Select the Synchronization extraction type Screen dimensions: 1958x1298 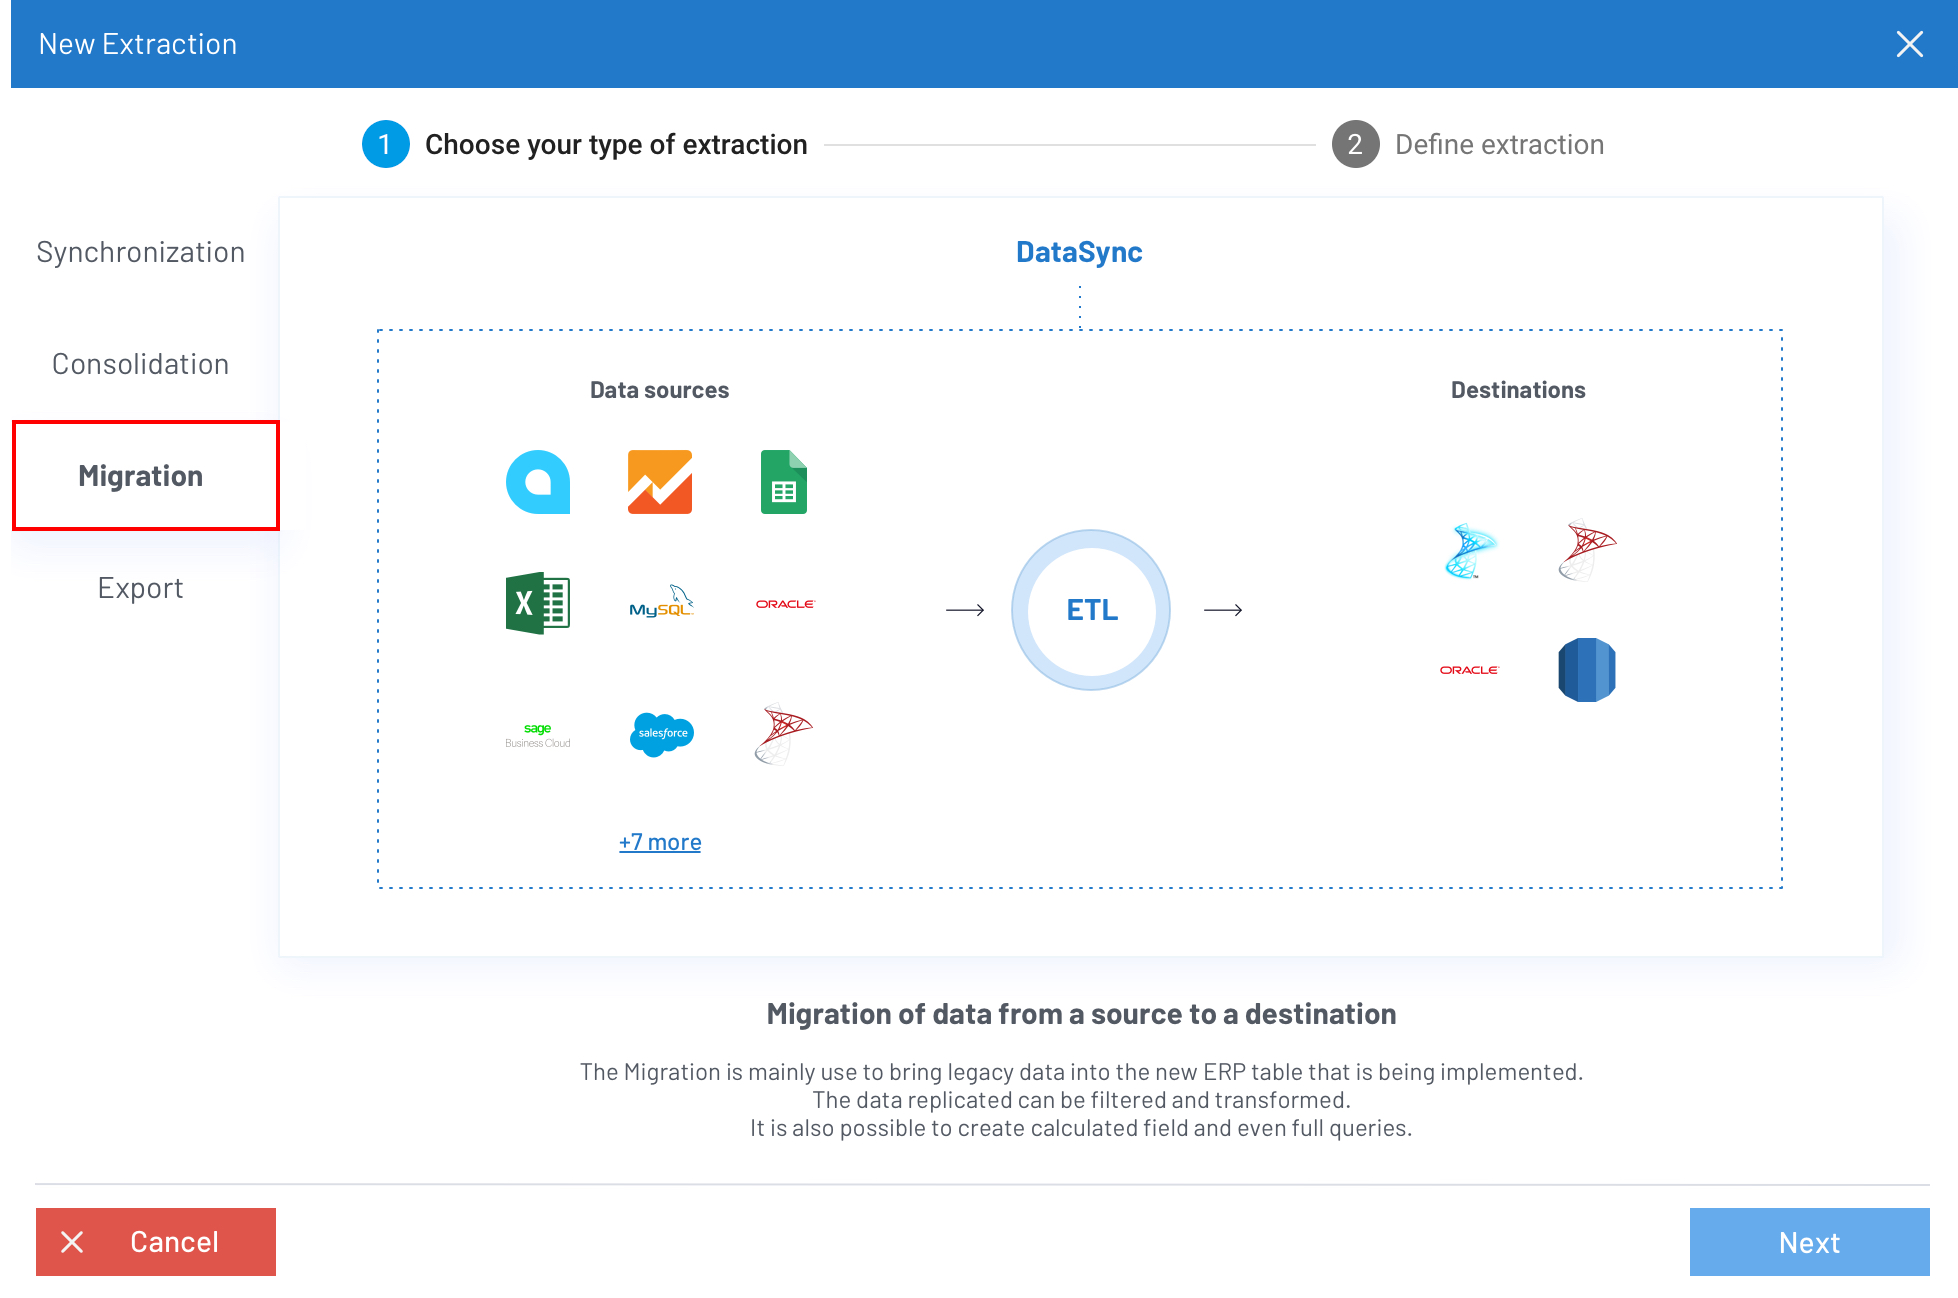[x=141, y=252]
